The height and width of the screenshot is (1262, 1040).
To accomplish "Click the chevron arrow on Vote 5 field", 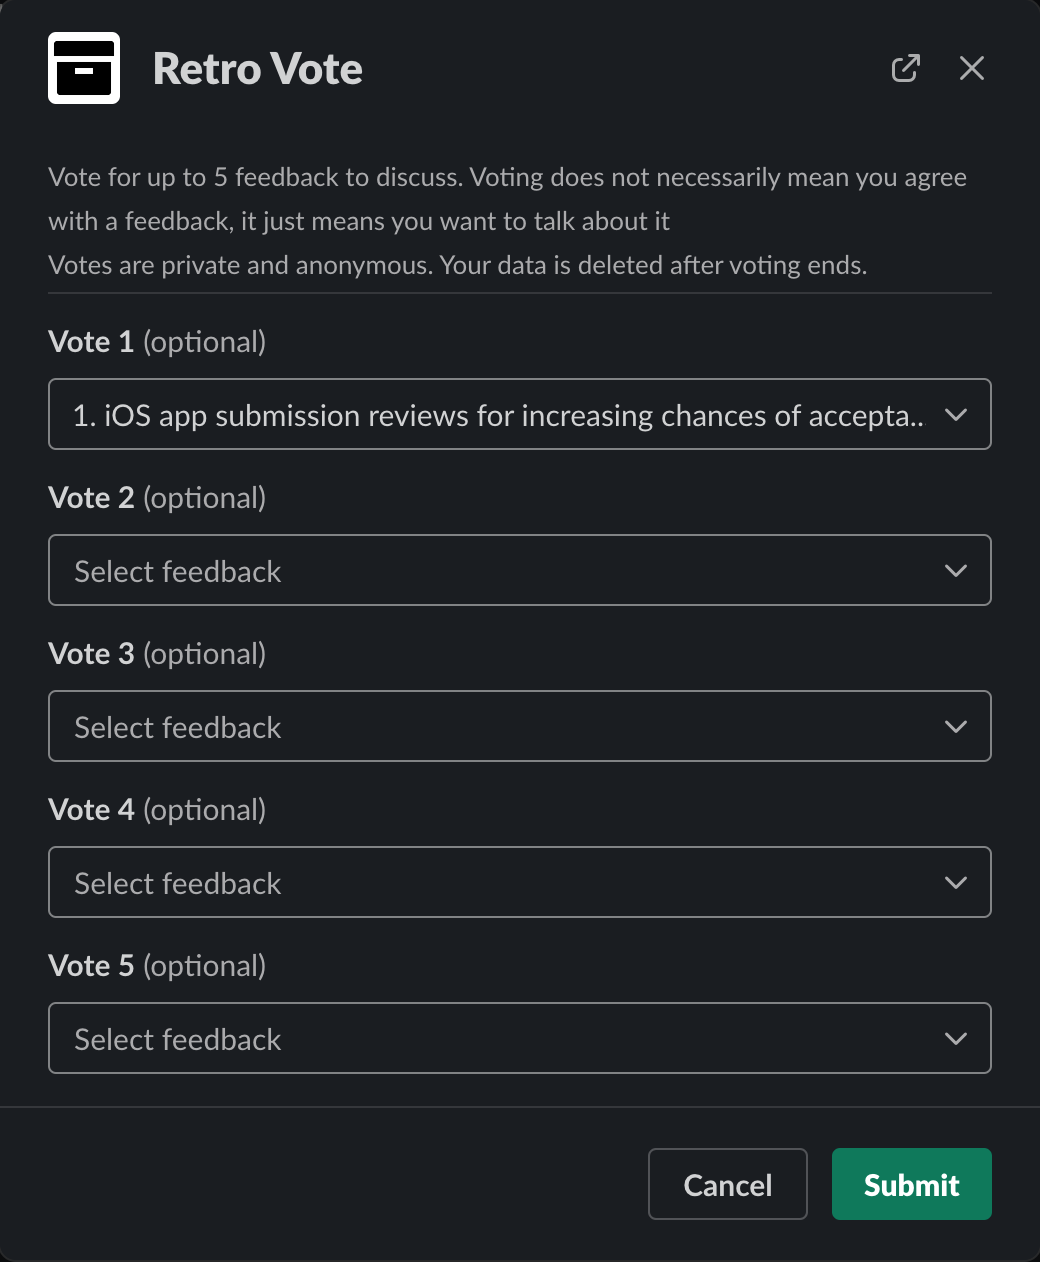I will click(x=955, y=1038).
